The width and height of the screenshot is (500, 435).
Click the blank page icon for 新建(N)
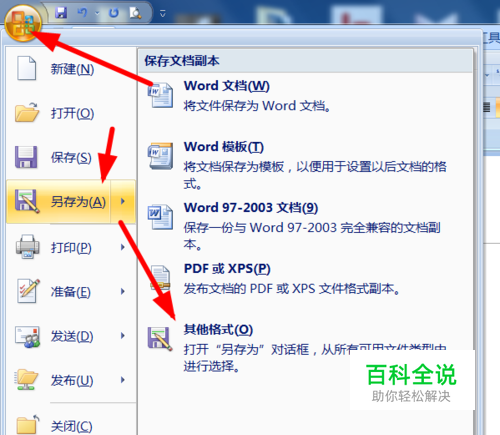pos(27,68)
